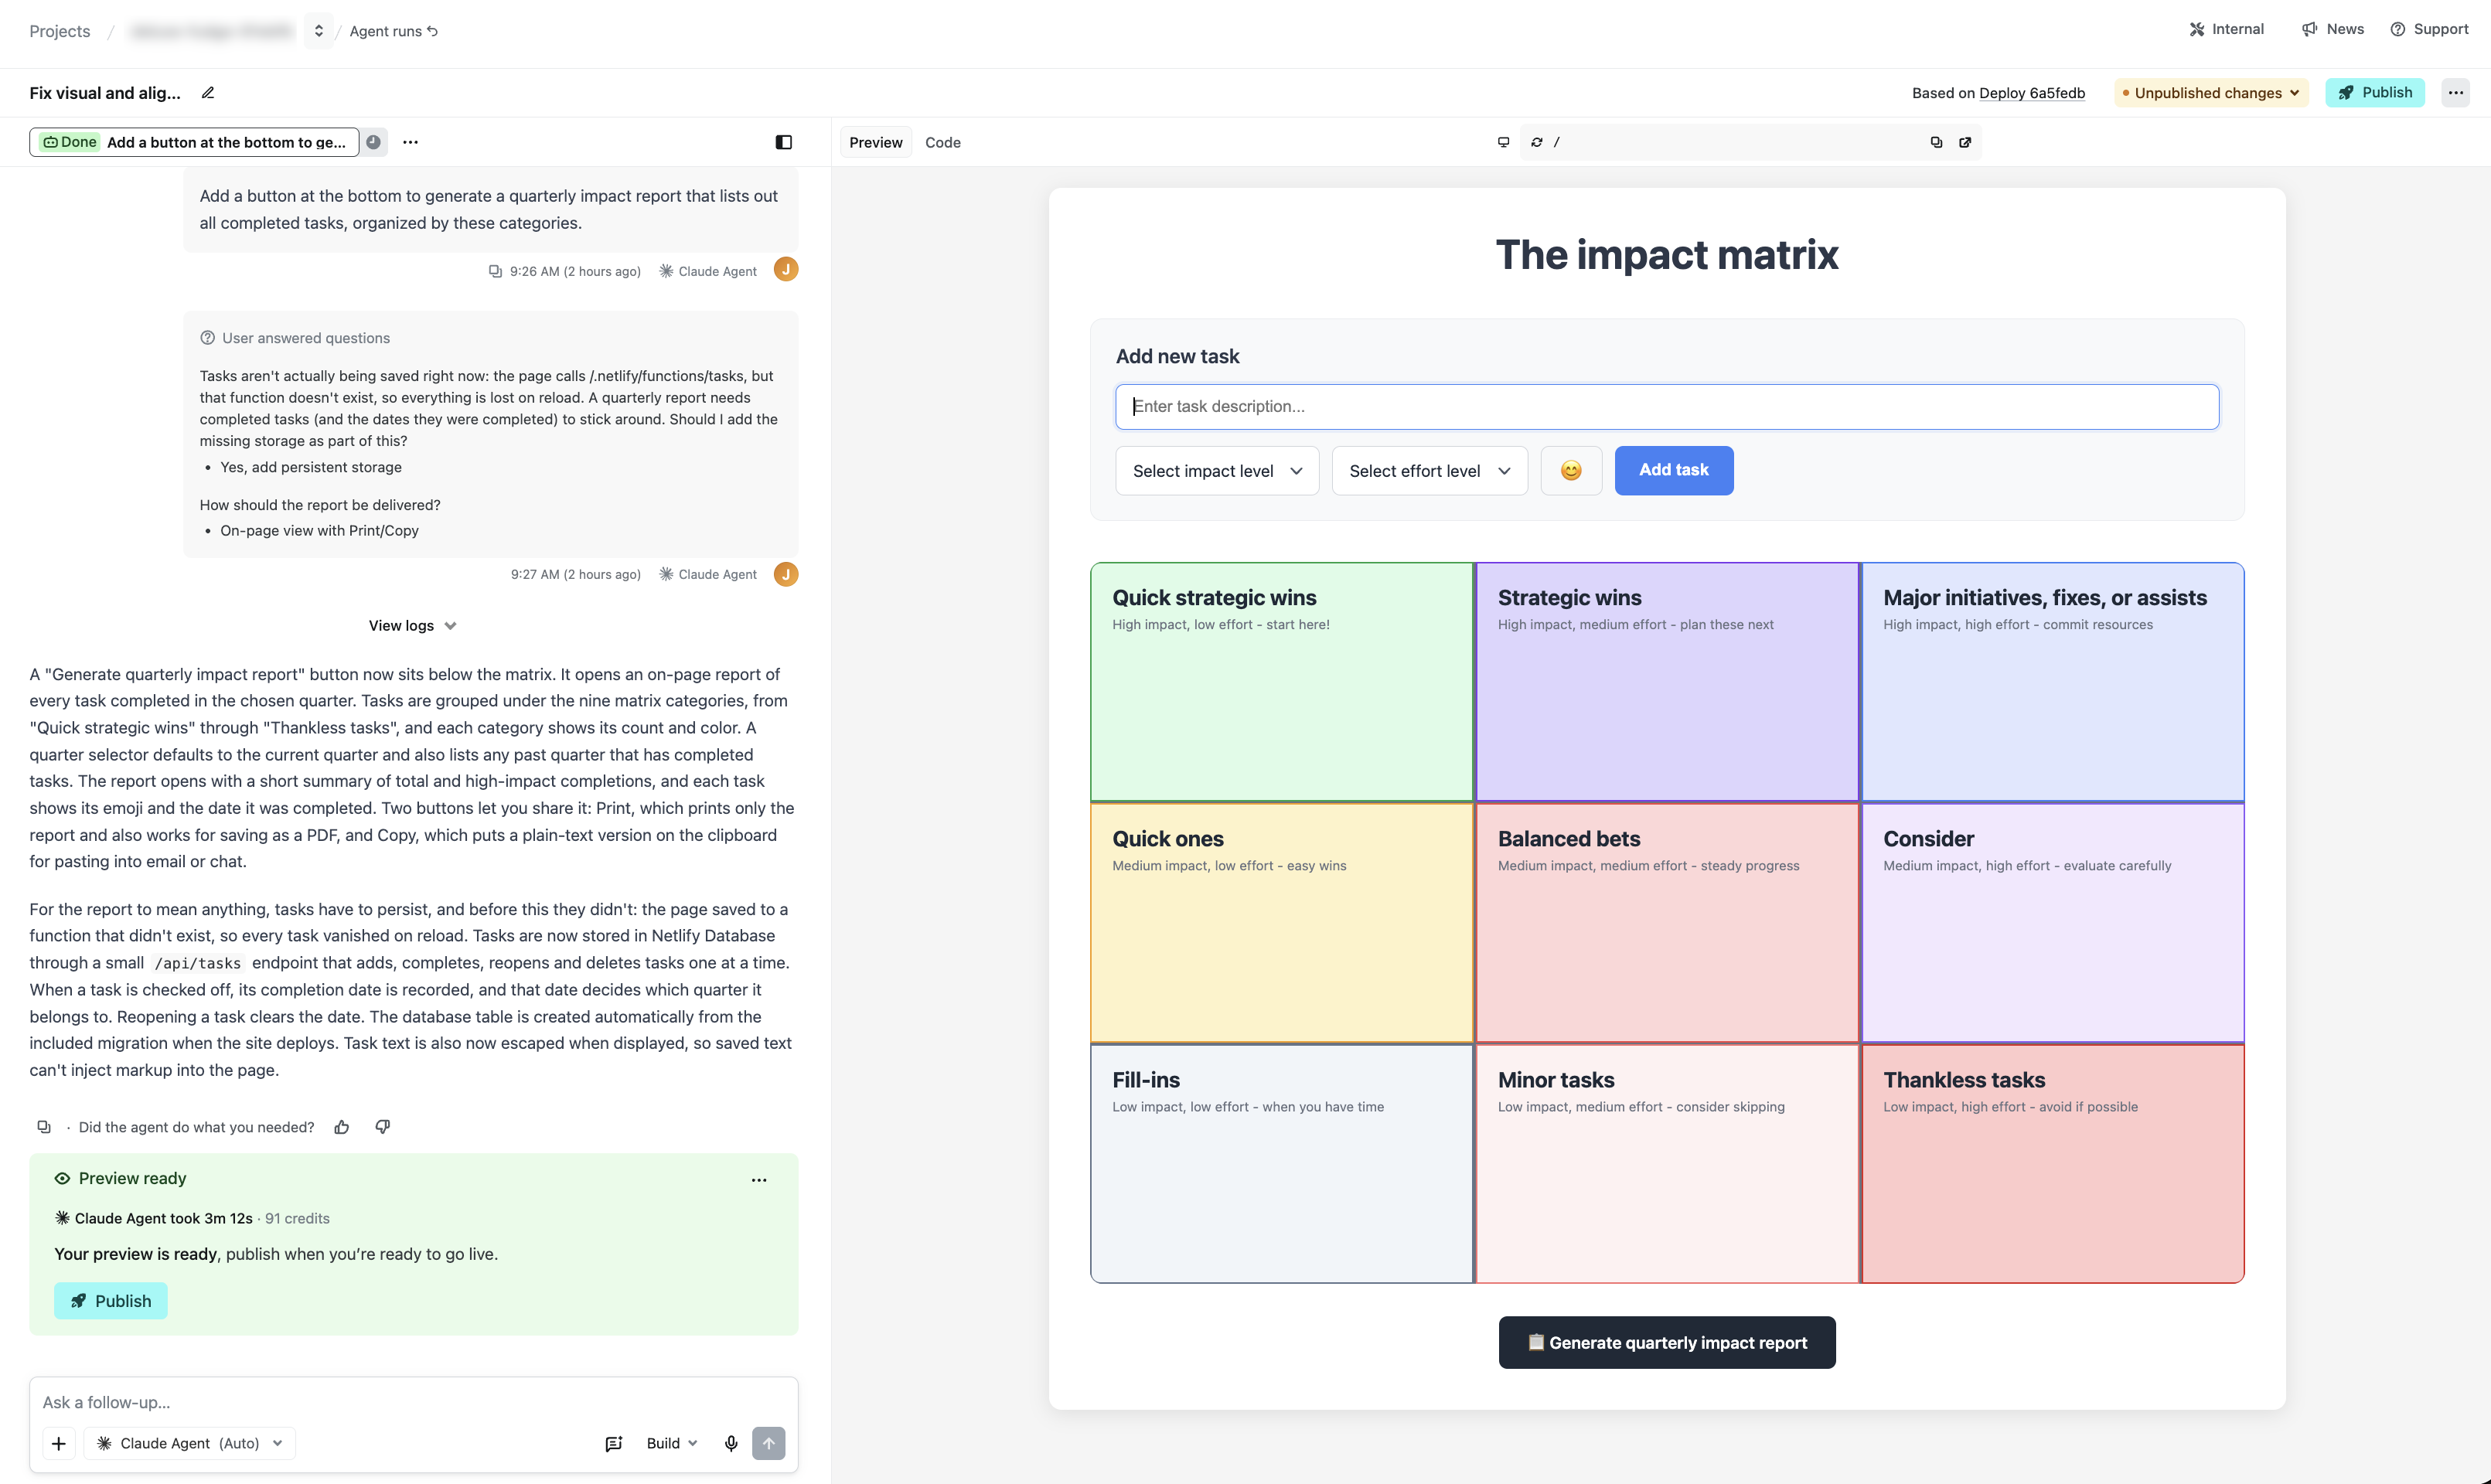Click the Add task button

[x=1673, y=470]
